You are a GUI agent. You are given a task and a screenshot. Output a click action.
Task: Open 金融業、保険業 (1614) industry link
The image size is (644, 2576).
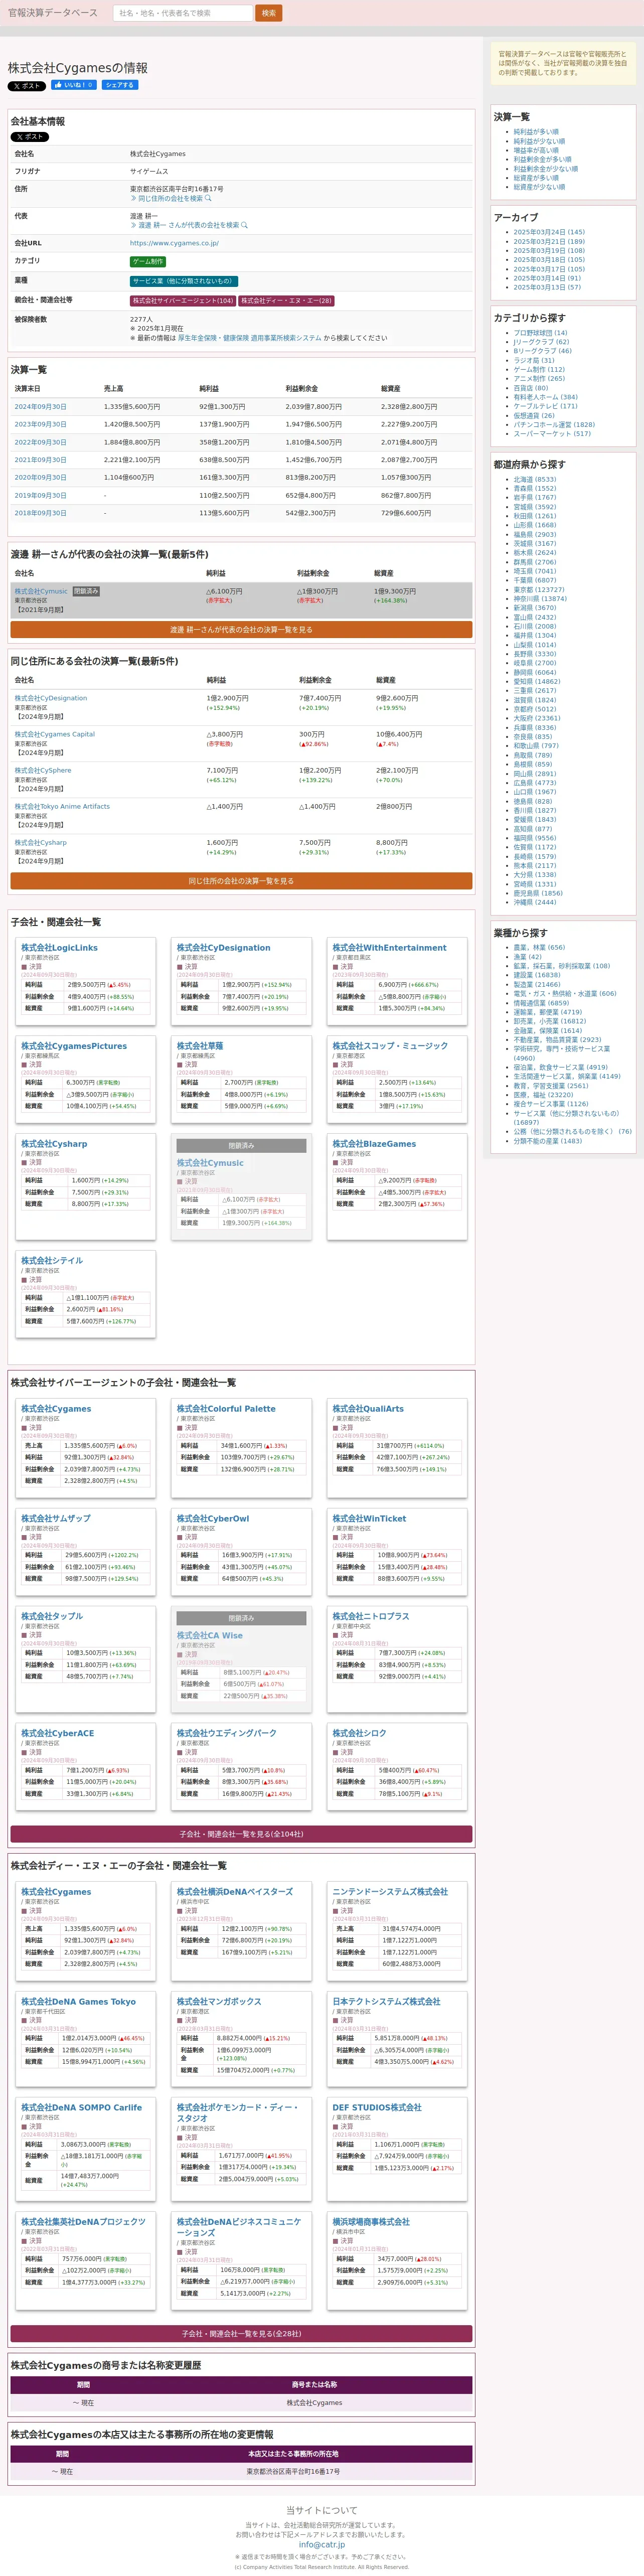point(547,1030)
